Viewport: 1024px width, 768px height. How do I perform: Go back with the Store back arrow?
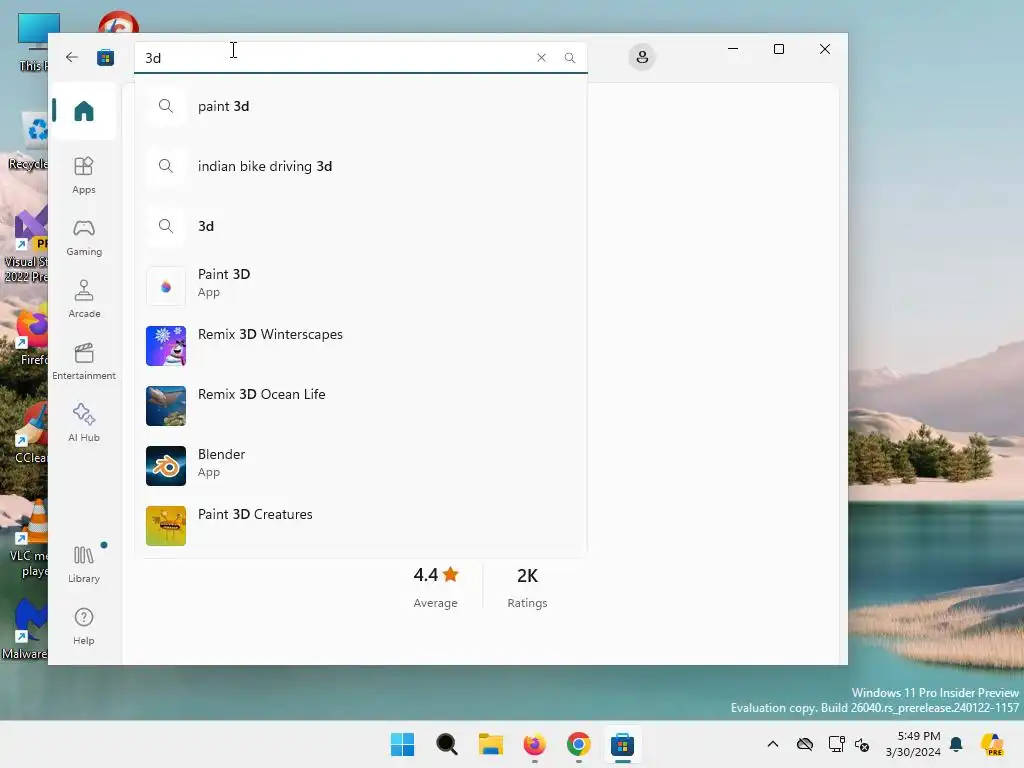(72, 57)
